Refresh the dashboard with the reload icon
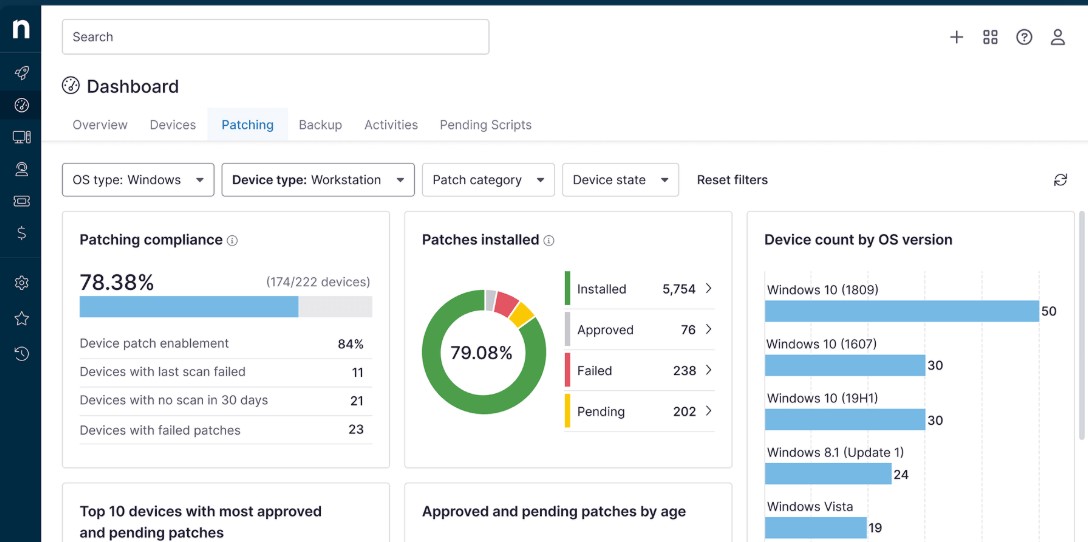Viewport: 1088px width, 542px height. (1060, 180)
